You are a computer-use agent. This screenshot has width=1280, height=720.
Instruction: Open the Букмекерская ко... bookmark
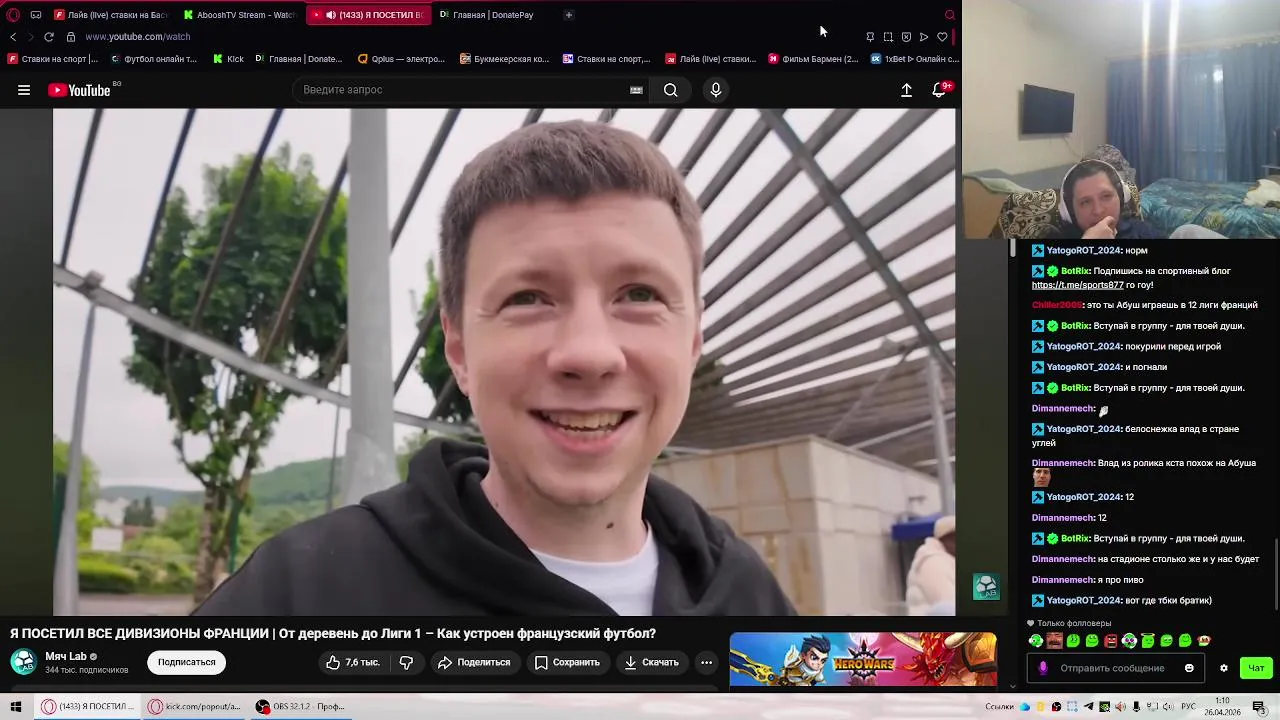click(505, 59)
